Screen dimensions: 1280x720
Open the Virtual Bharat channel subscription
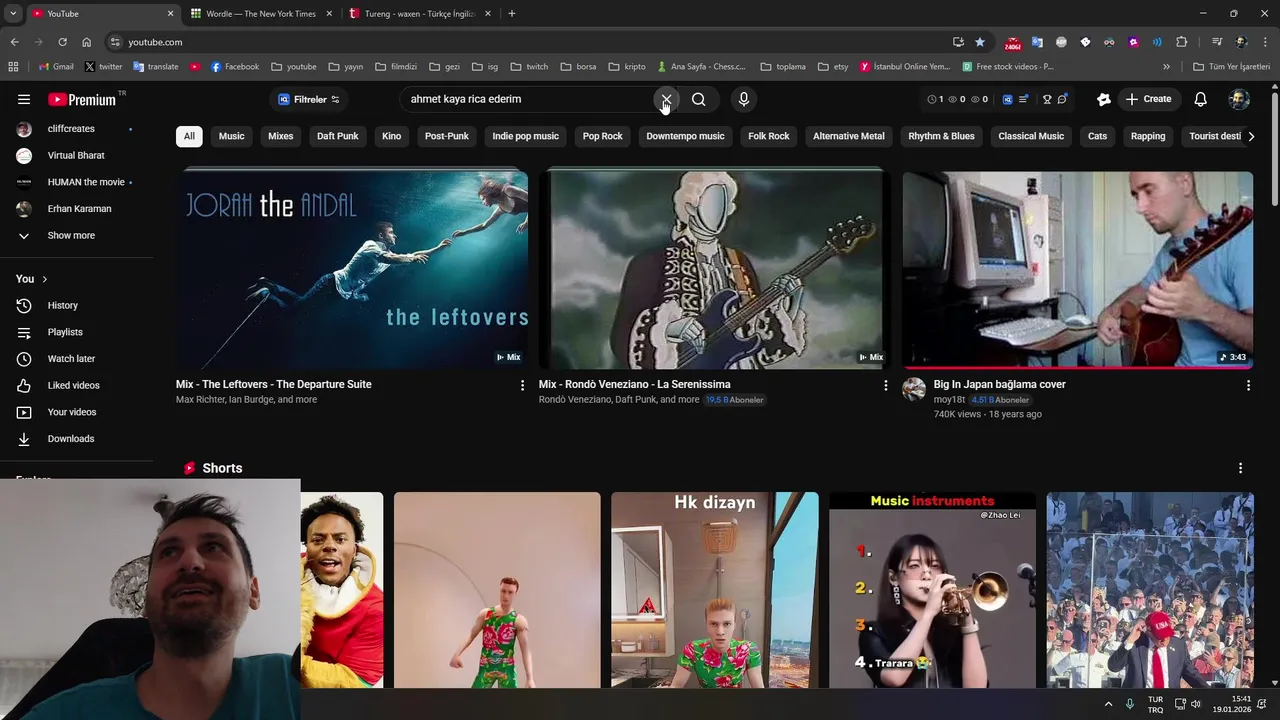(x=77, y=155)
